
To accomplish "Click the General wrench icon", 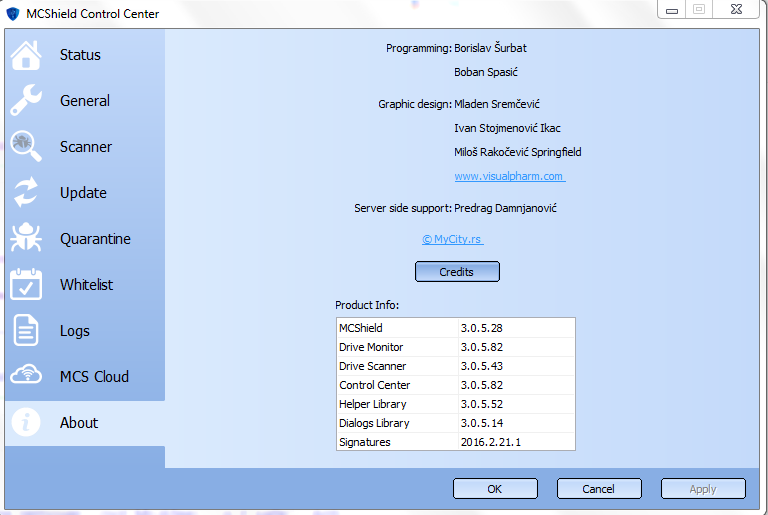I will tap(26, 100).
